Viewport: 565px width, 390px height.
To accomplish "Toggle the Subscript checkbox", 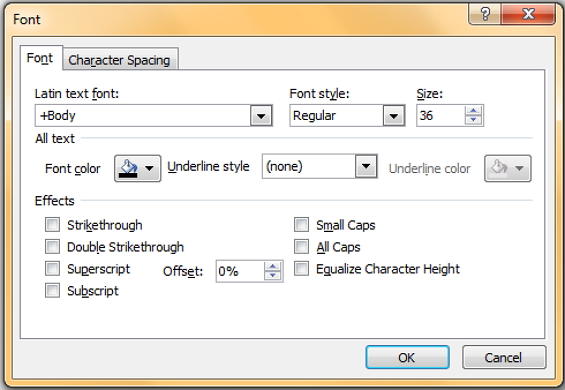I will pyautogui.click(x=53, y=291).
